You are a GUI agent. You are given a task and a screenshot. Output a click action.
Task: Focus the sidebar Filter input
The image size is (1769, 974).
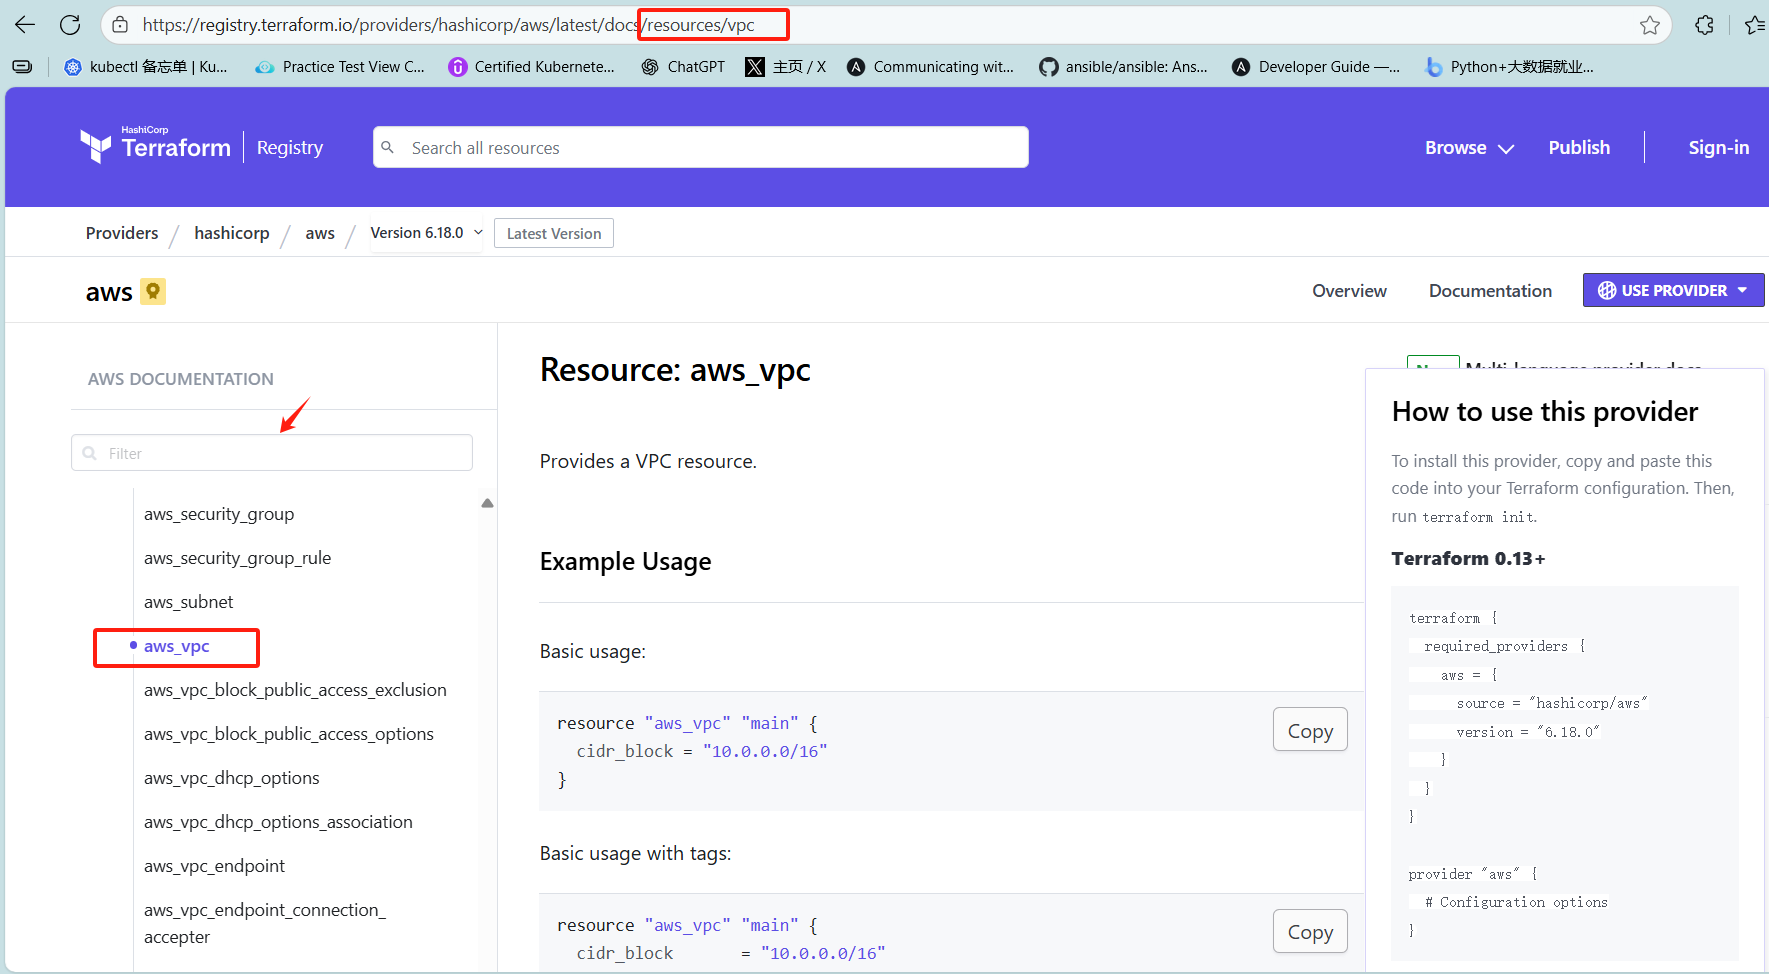click(272, 453)
